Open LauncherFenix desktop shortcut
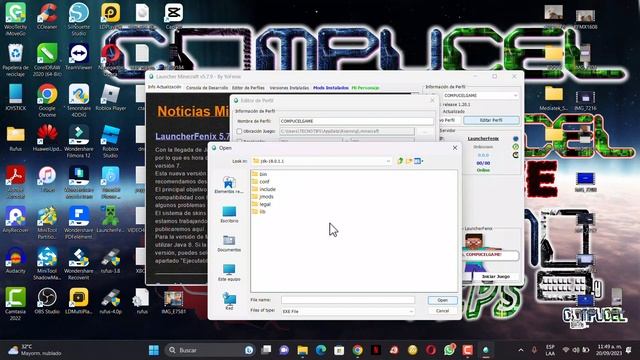Screen dimensions: 640x360 click(x=110, y=220)
